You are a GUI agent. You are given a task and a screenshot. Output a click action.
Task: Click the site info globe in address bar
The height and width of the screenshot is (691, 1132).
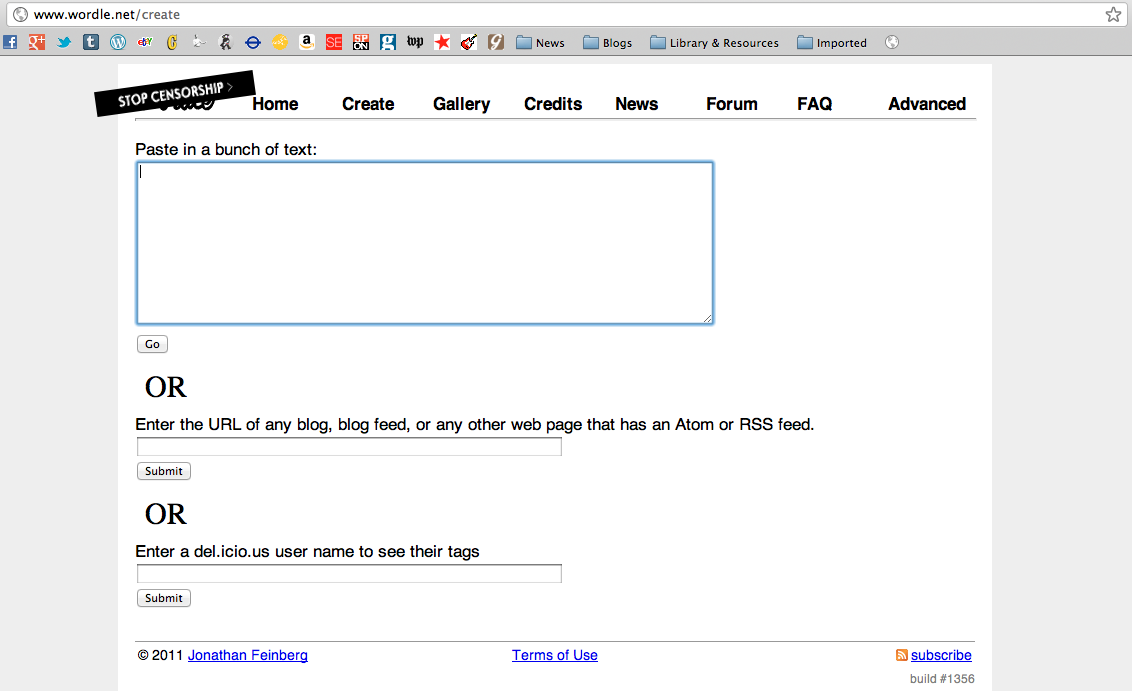point(20,14)
